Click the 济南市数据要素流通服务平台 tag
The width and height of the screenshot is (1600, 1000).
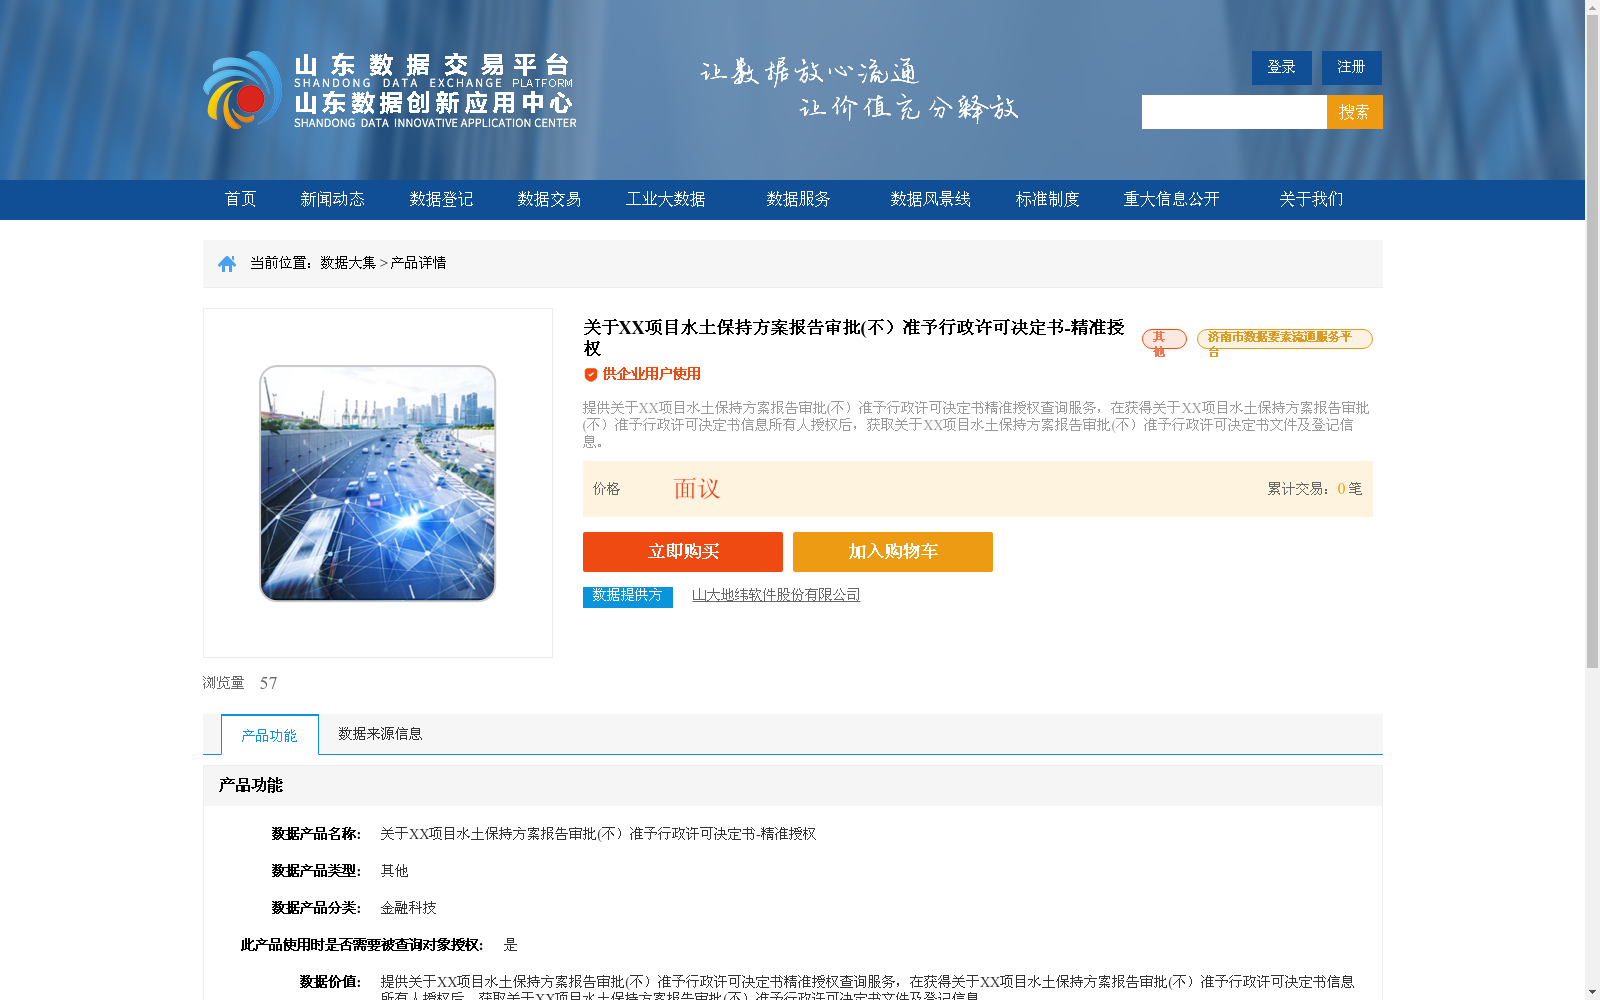(1284, 339)
